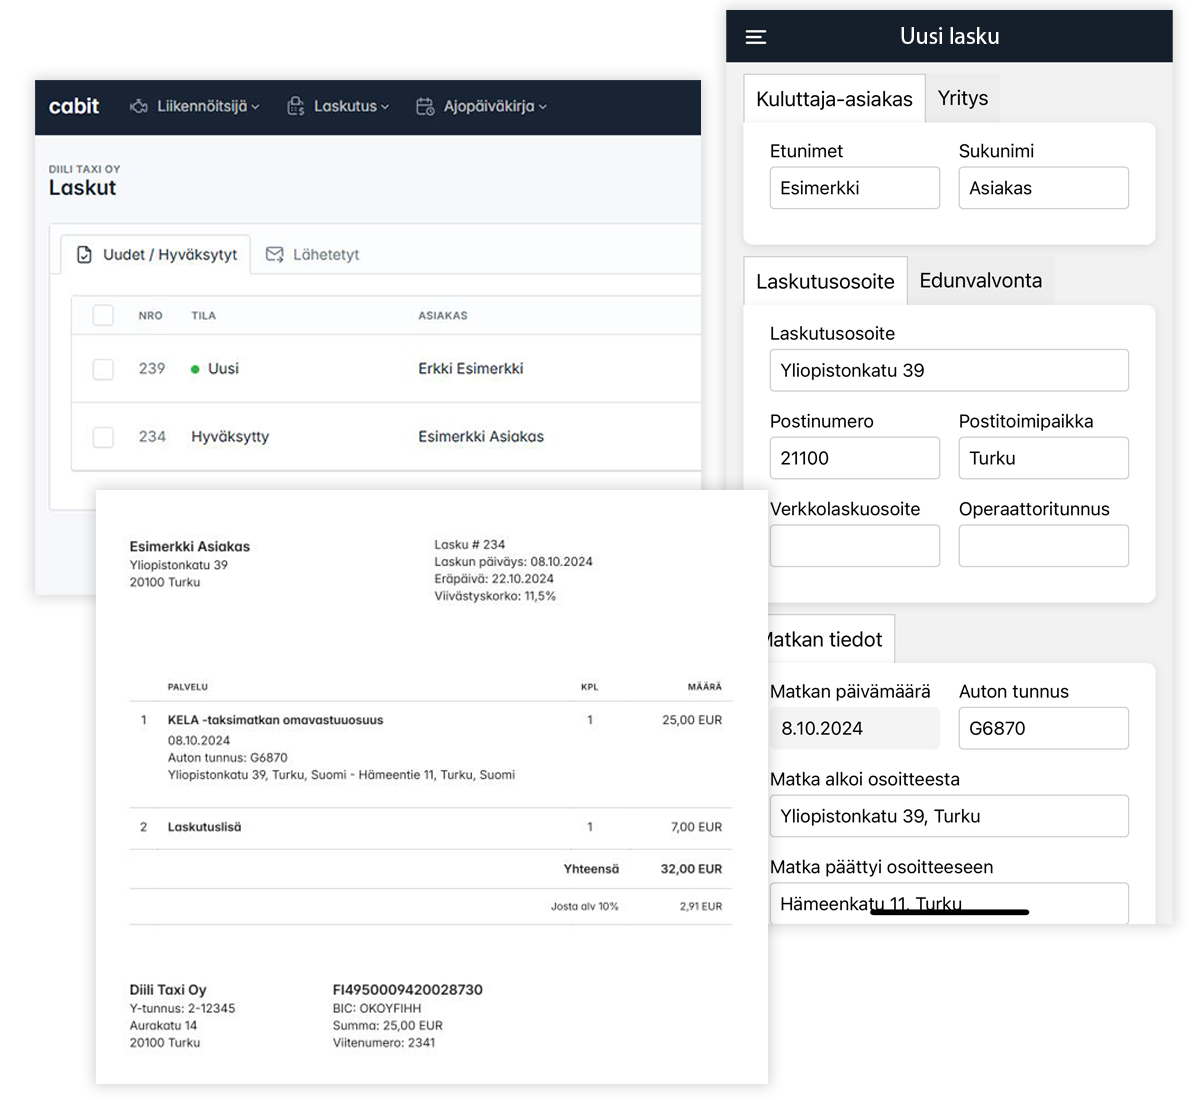Check the box for invoice 239
Screen dimensions: 1200x1100
click(103, 369)
